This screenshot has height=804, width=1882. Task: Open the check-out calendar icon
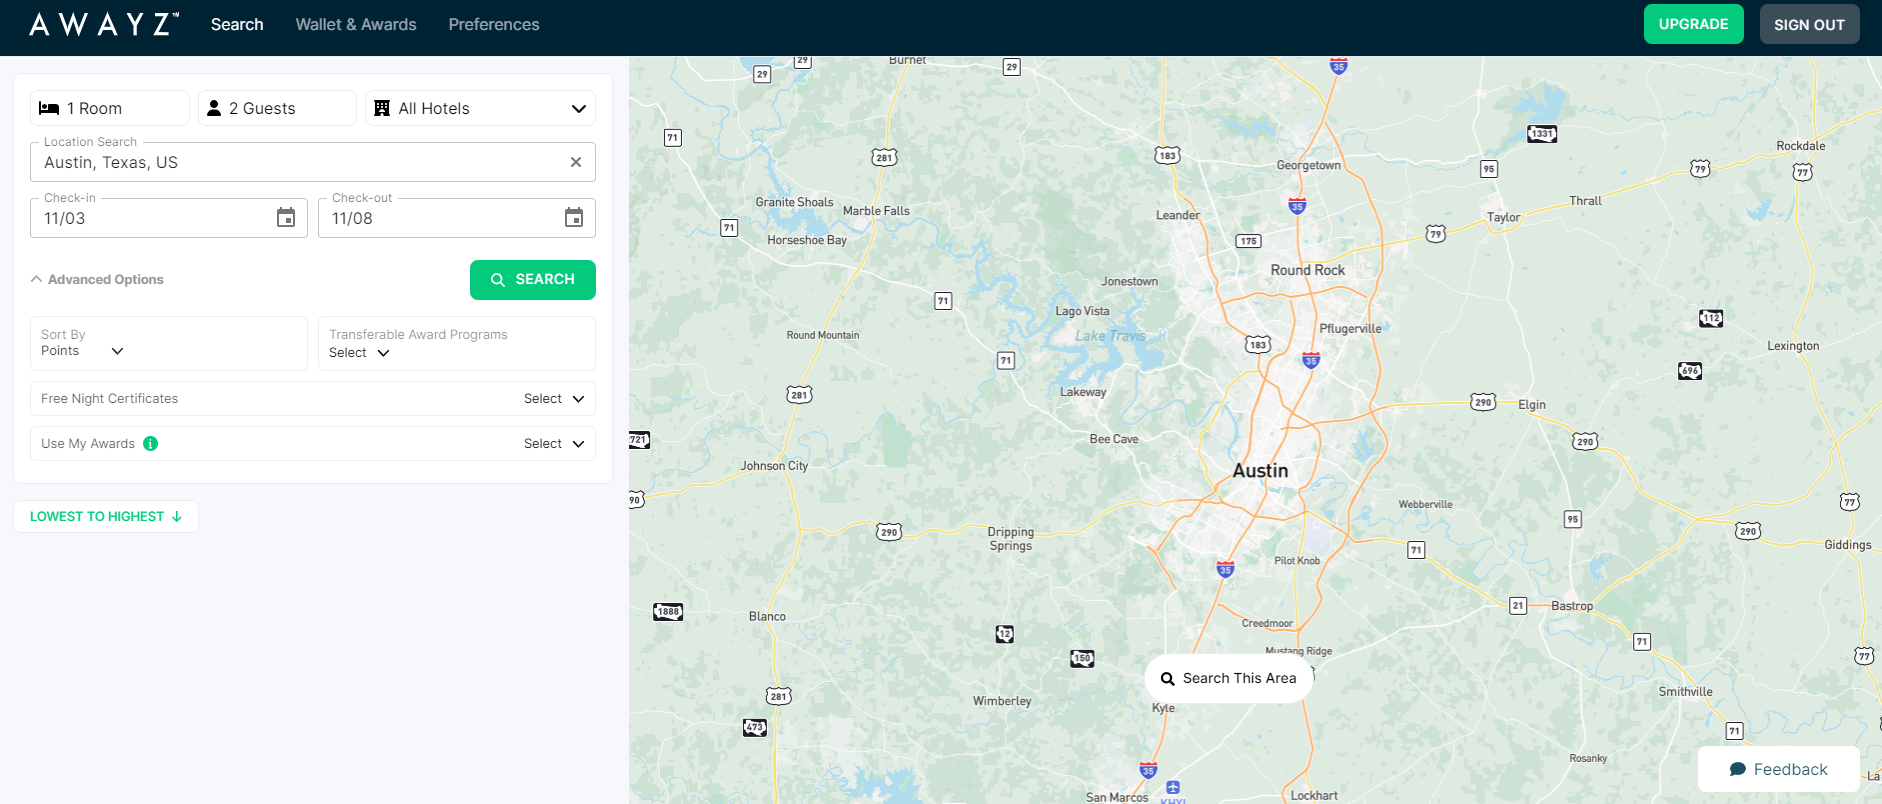[574, 218]
